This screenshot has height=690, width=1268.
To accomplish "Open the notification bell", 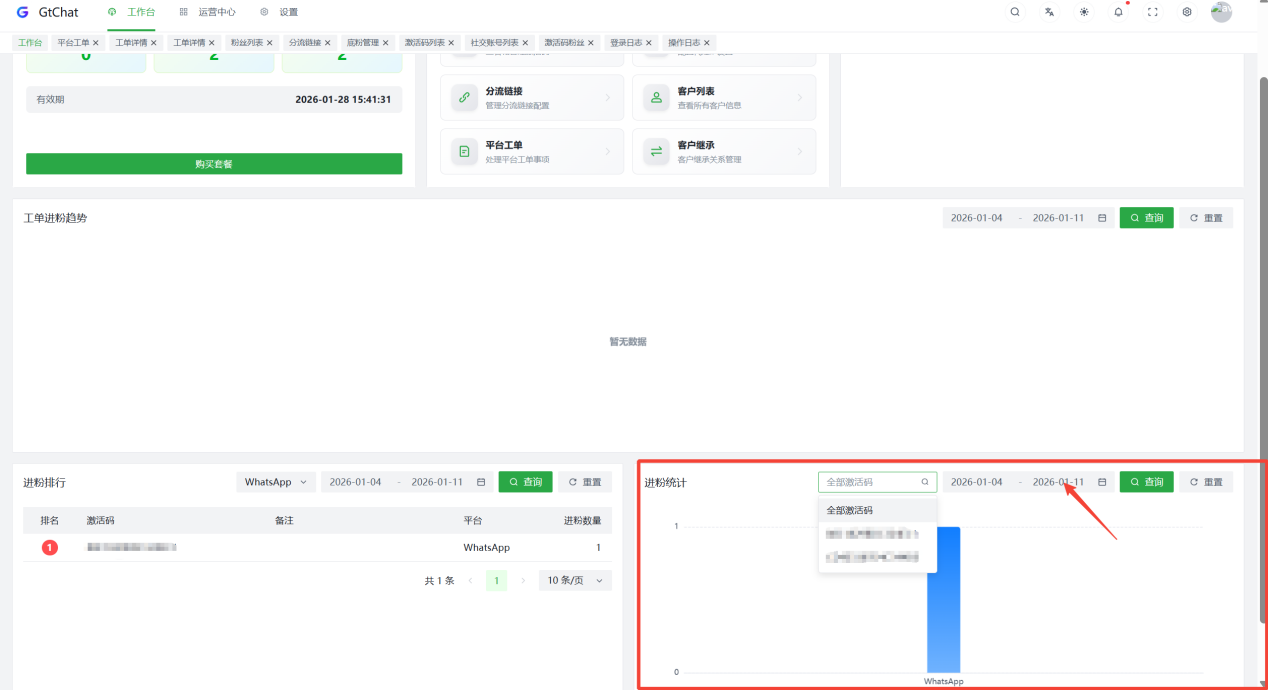I will 1118,12.
